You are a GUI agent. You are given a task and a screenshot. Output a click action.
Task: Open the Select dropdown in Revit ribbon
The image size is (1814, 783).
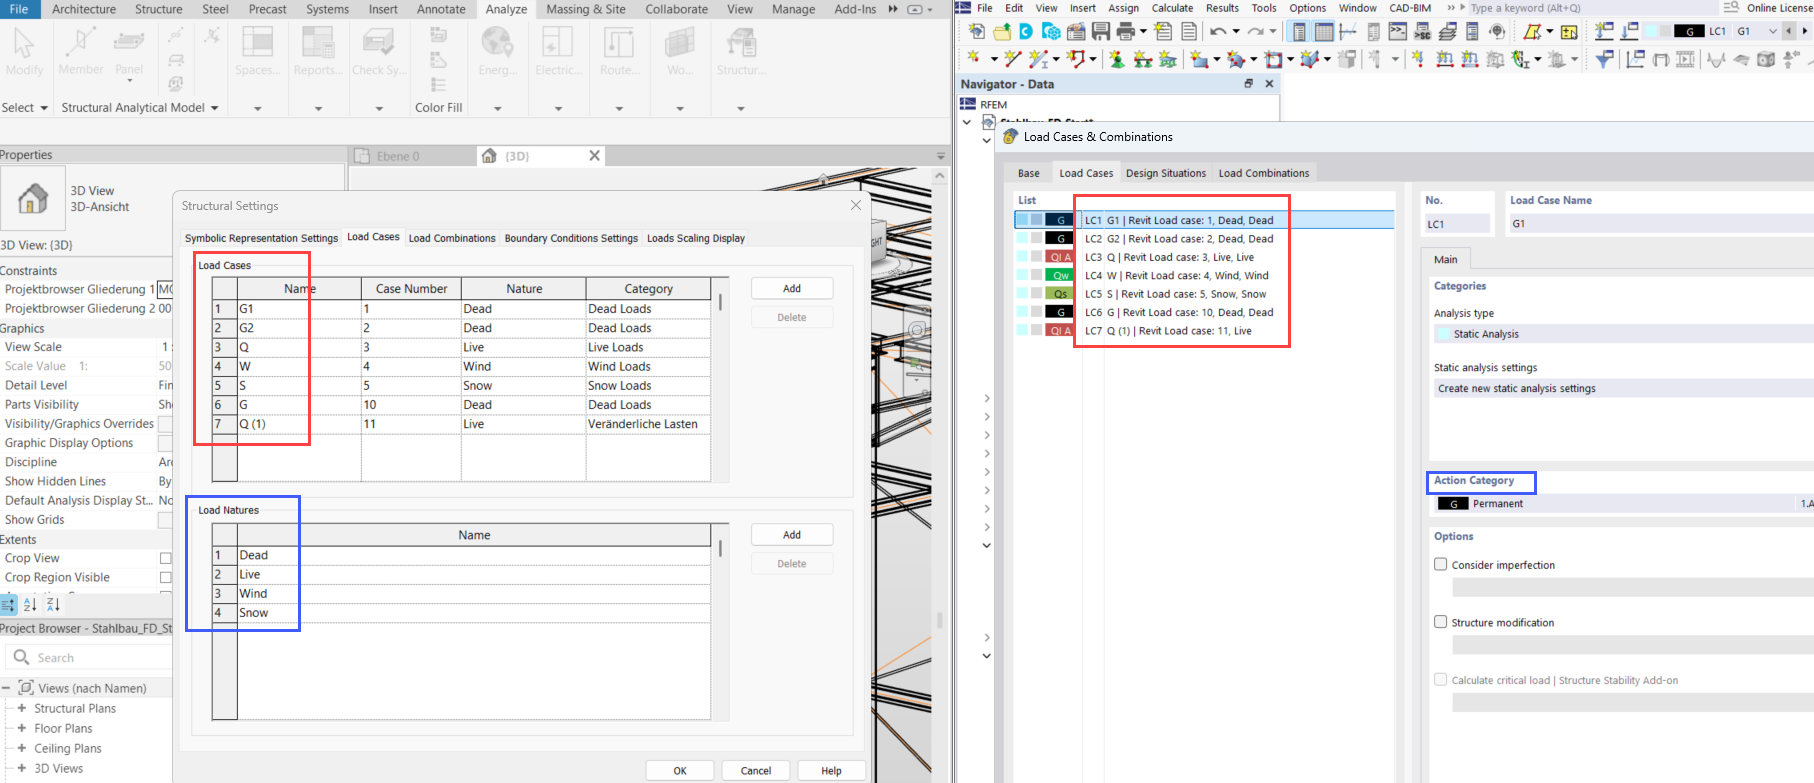pyautogui.click(x=25, y=107)
